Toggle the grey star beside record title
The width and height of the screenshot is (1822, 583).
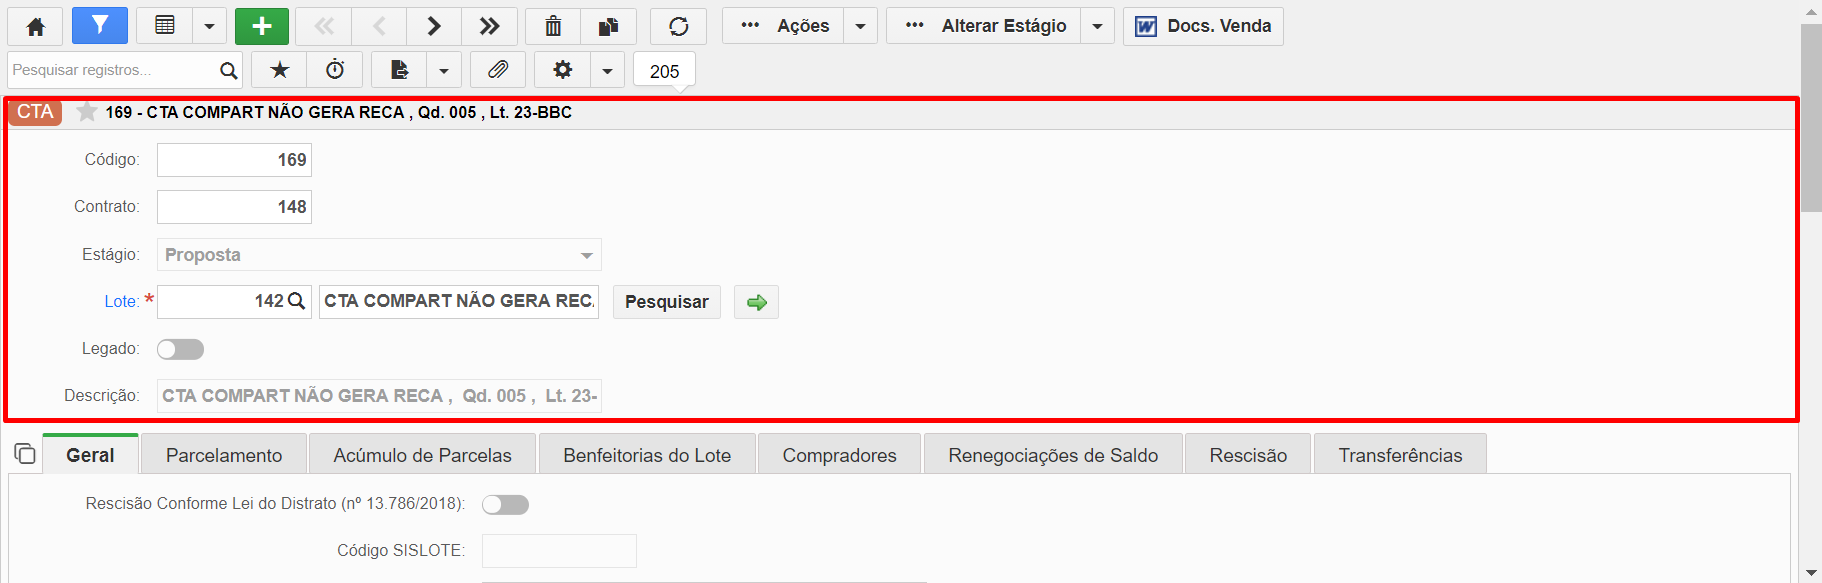(87, 112)
